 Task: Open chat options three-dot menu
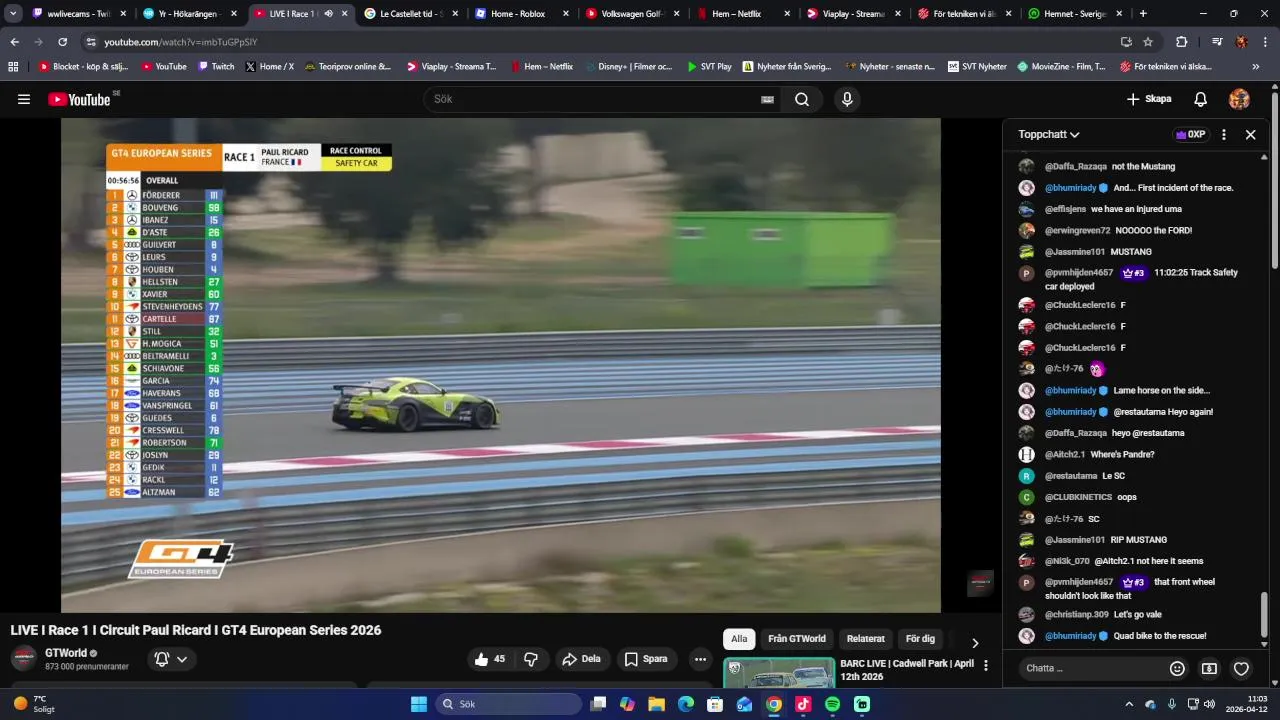[1223, 134]
